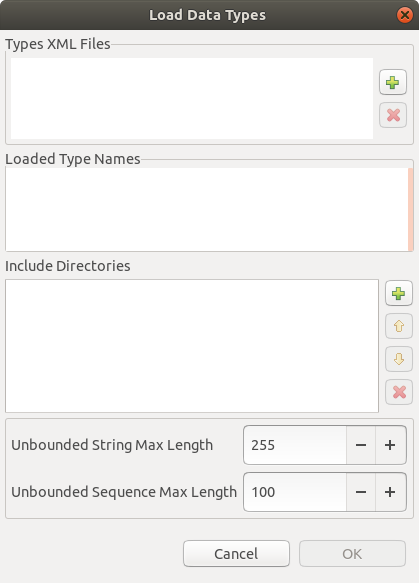Screen dimensions: 419x583
Task: Decrease Unbounded Sequence Max Length
Action: click(361, 492)
